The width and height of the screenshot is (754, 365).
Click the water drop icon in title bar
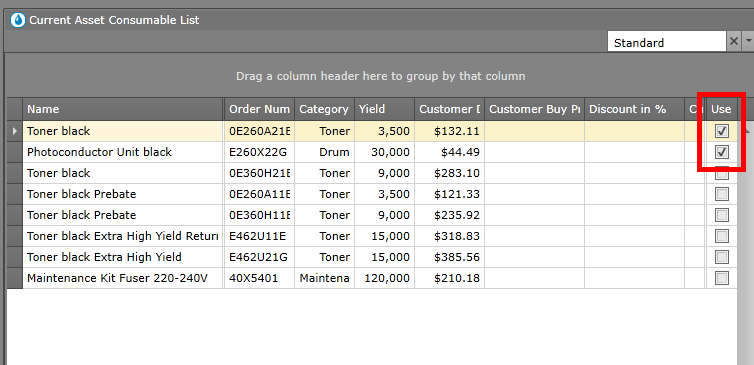click(18, 20)
